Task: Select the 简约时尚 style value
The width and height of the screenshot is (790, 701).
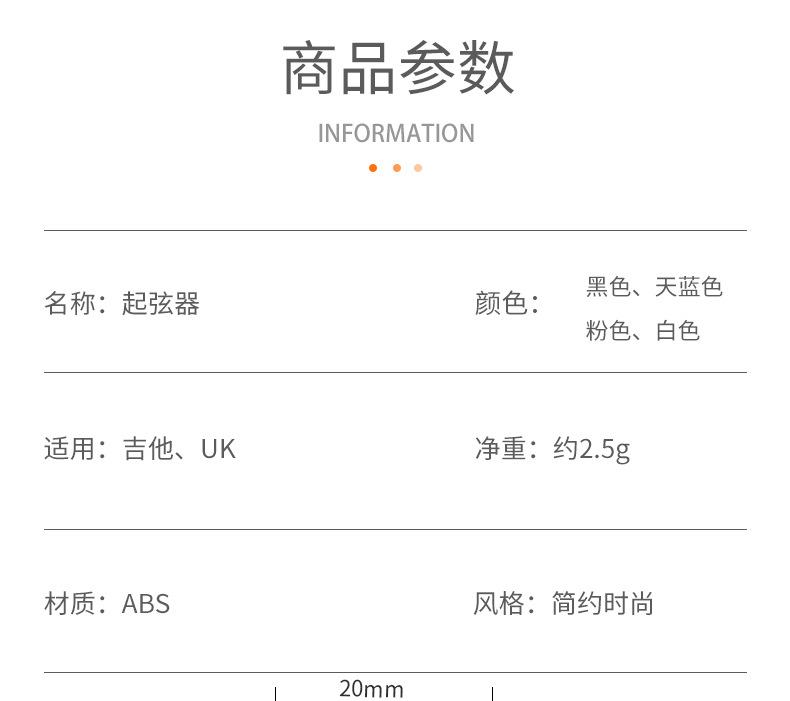Action: click(x=603, y=604)
